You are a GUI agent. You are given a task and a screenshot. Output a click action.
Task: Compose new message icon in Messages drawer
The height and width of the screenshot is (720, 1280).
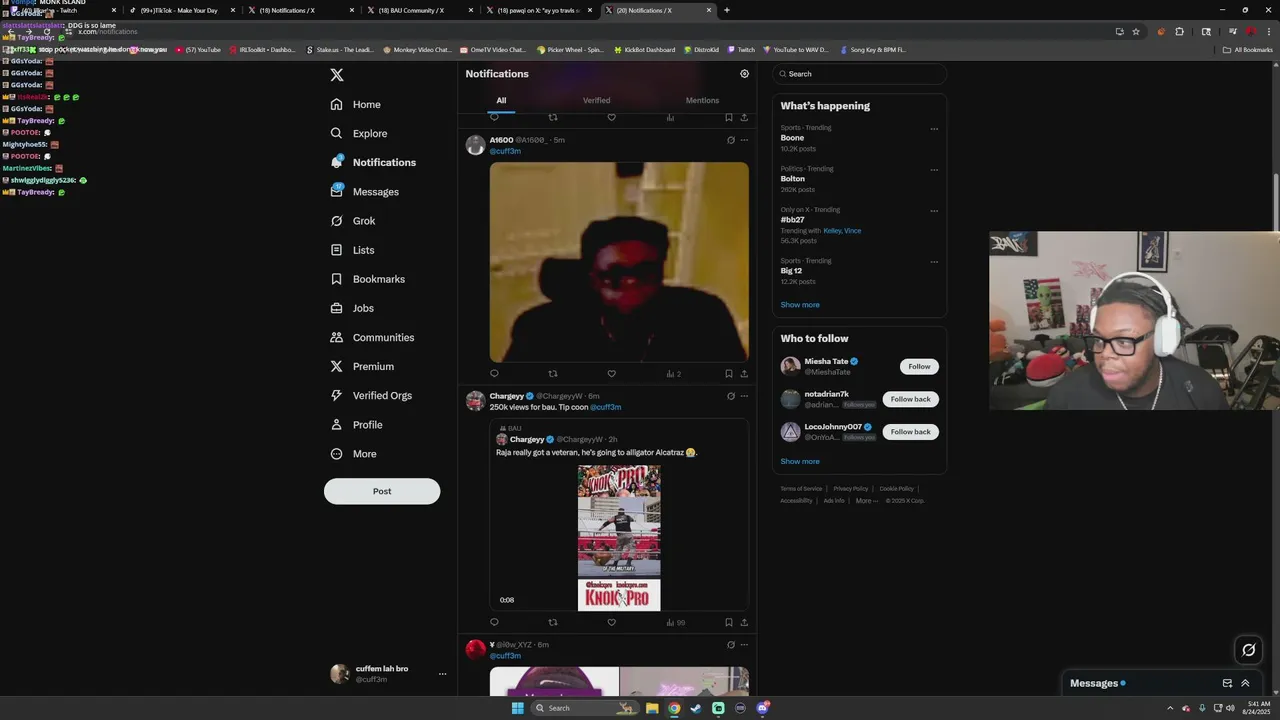click(x=1227, y=684)
